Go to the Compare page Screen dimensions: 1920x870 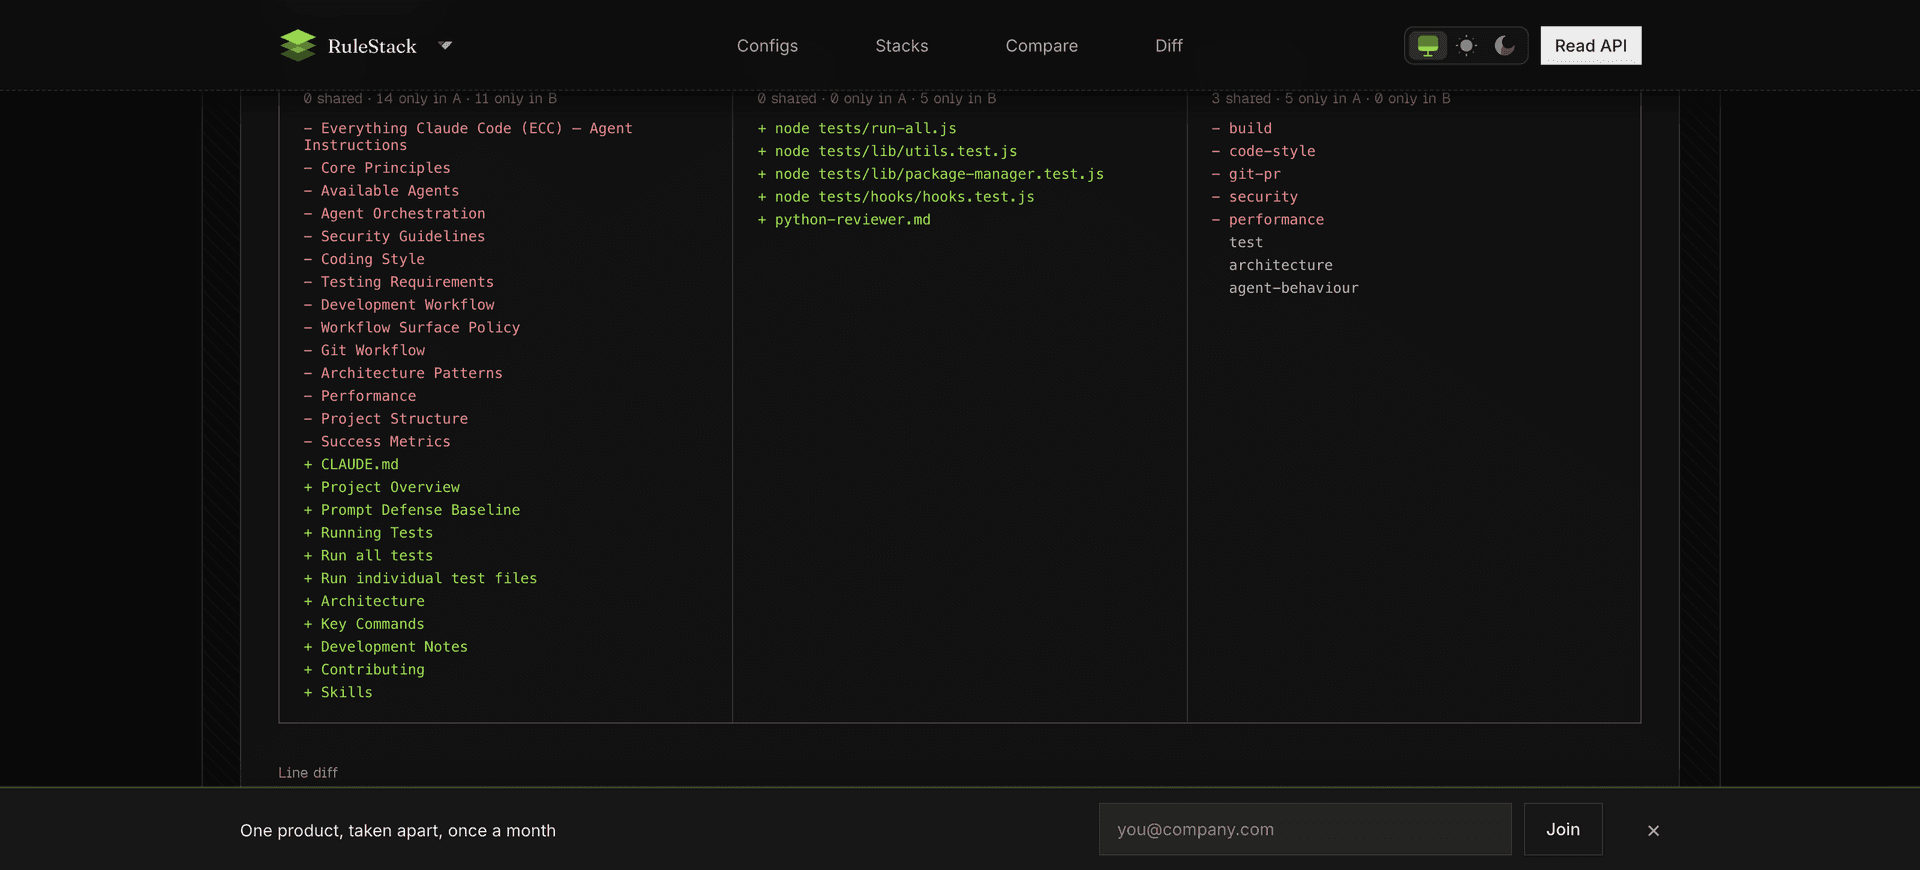click(x=1041, y=46)
